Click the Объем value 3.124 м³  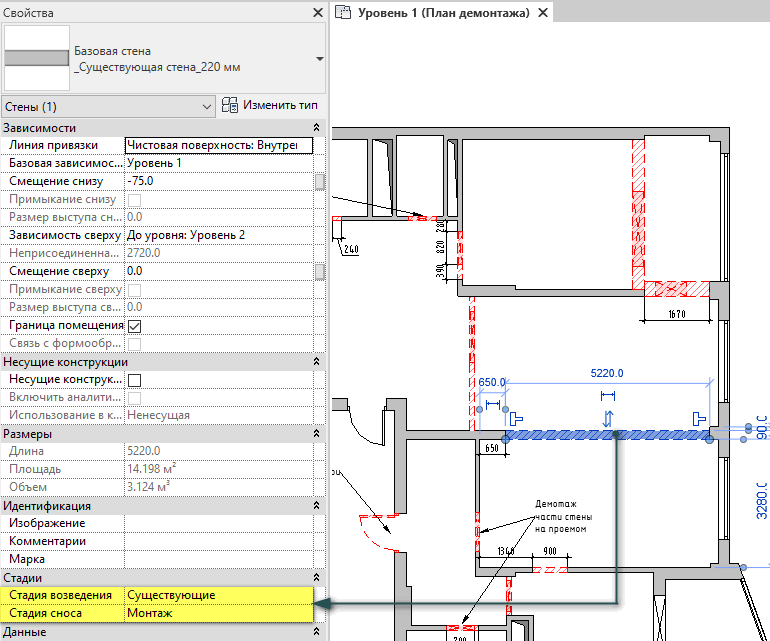coord(219,487)
